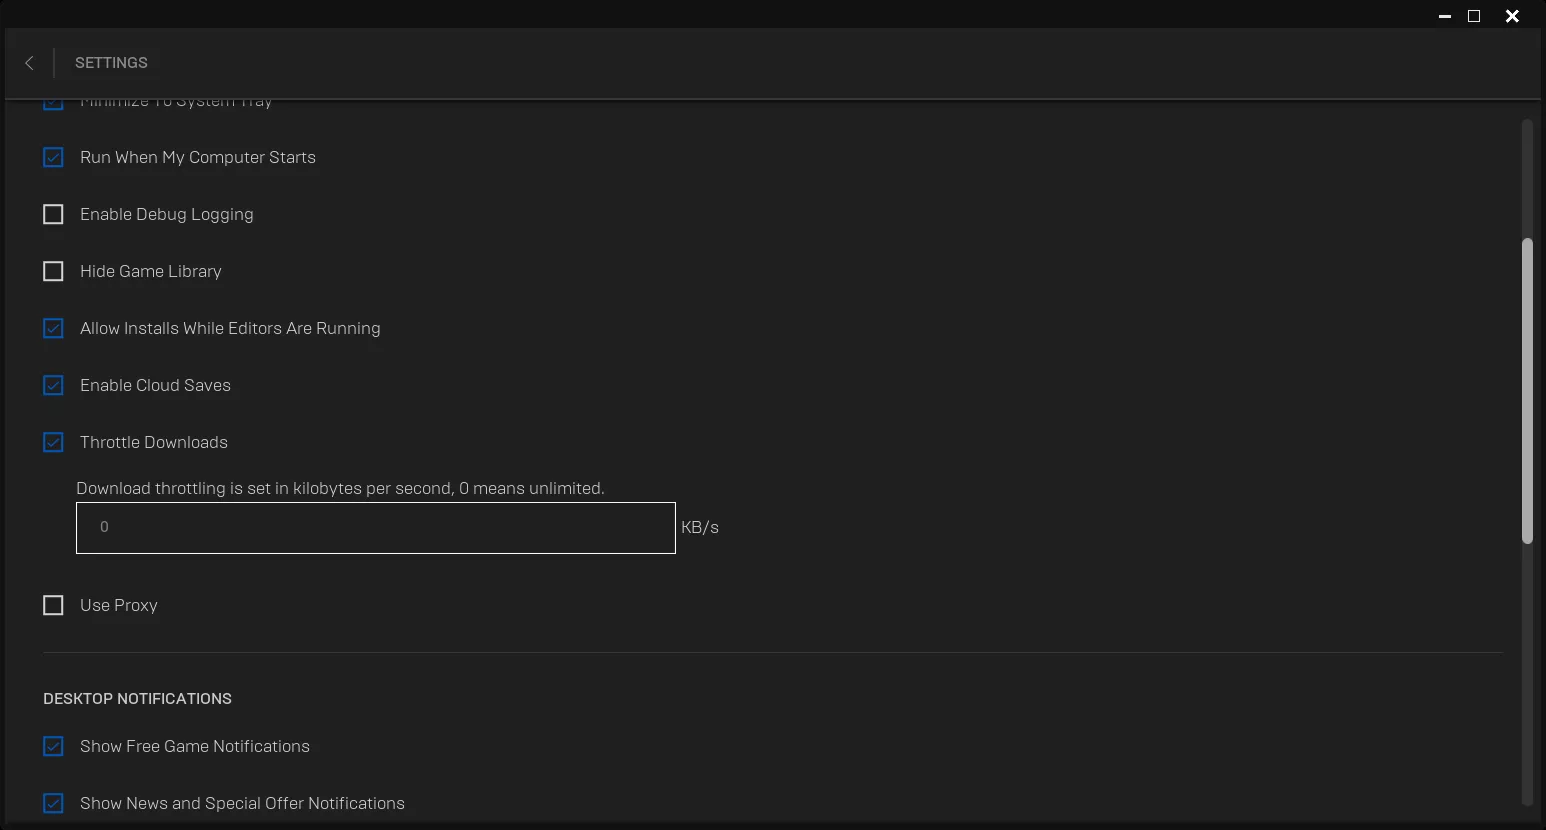Click the throttling explanation text

340,488
